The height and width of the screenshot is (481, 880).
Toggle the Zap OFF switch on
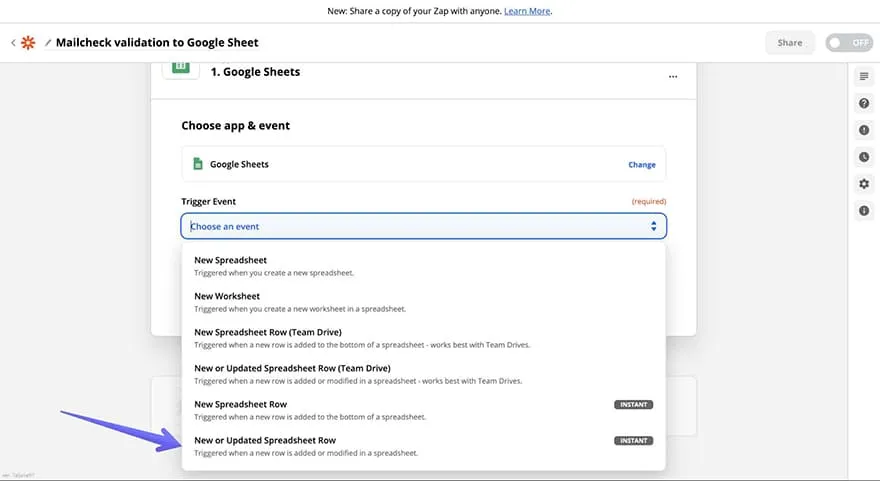(848, 43)
